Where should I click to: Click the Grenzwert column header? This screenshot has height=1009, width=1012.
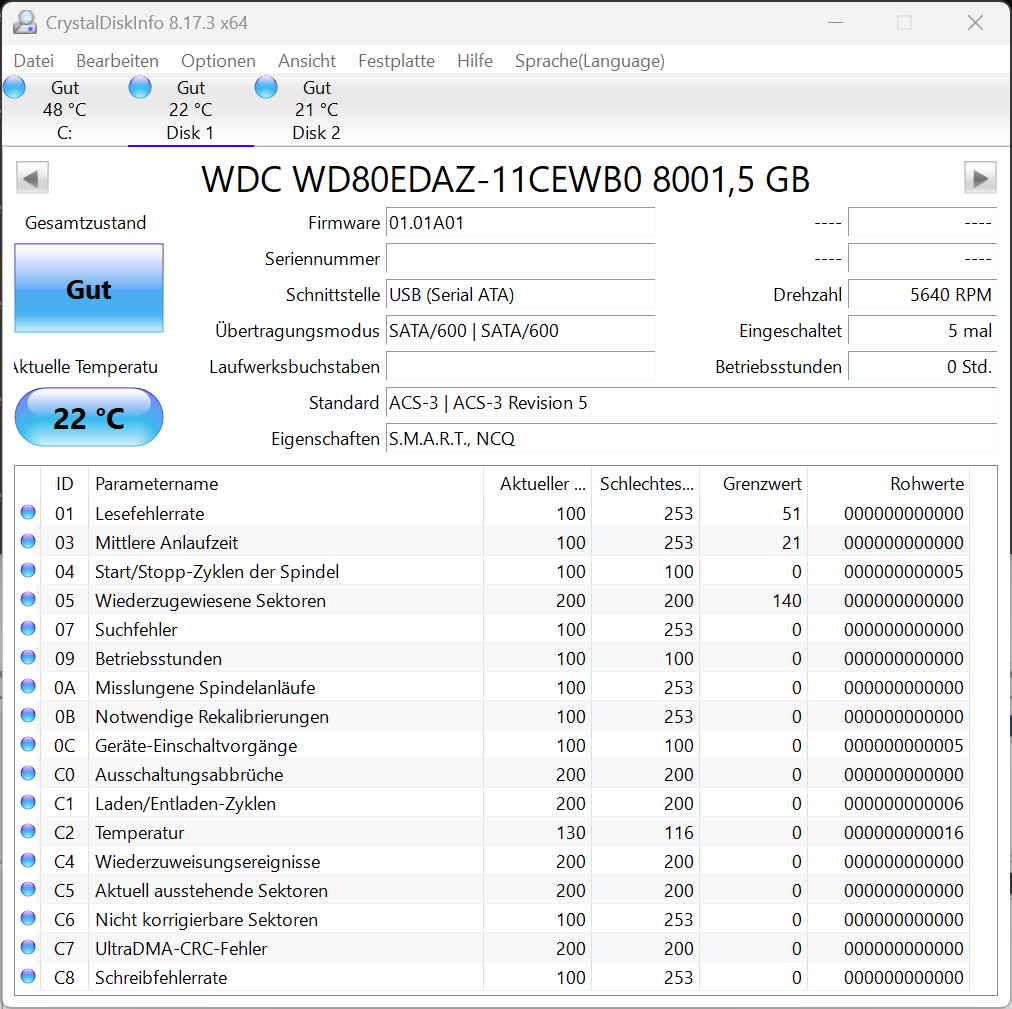[x=754, y=484]
